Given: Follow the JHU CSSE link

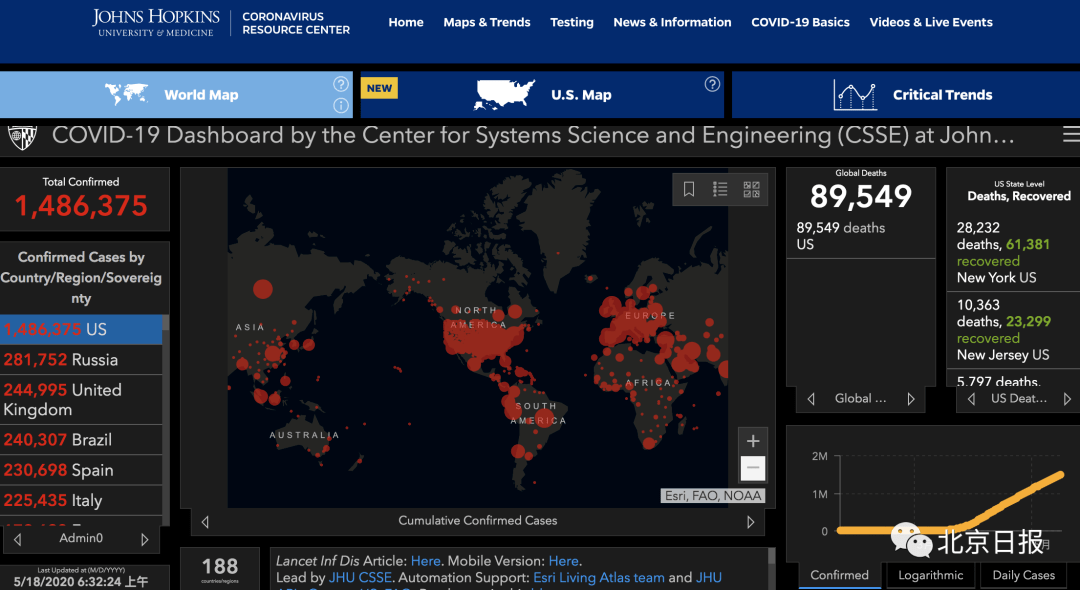Looking at the screenshot, I should point(360,578).
